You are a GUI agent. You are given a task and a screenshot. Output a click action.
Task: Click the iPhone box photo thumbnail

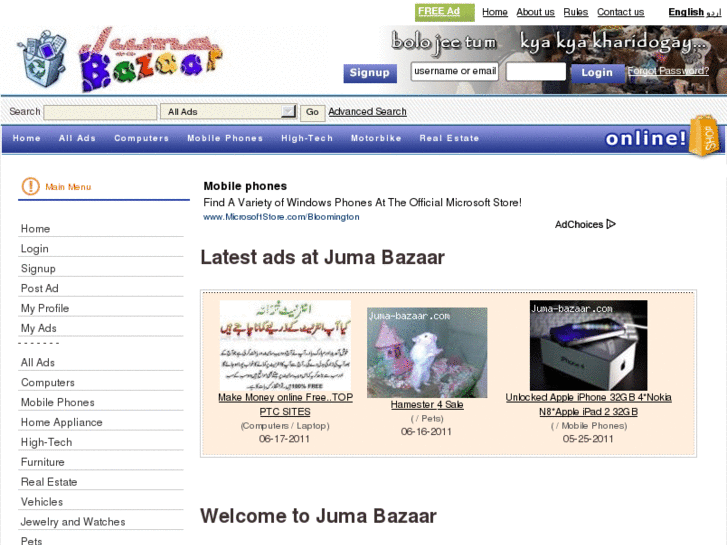[x=588, y=346]
